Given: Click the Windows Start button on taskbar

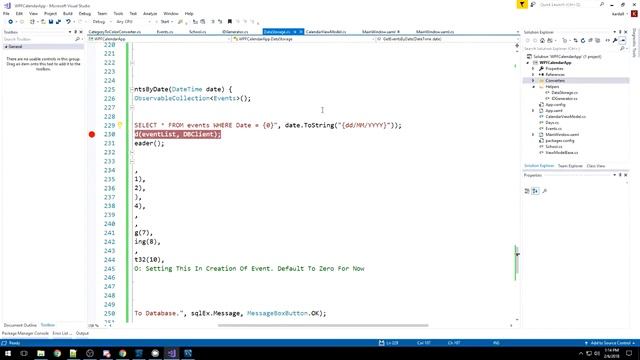Looking at the screenshot, I should 8,353.
